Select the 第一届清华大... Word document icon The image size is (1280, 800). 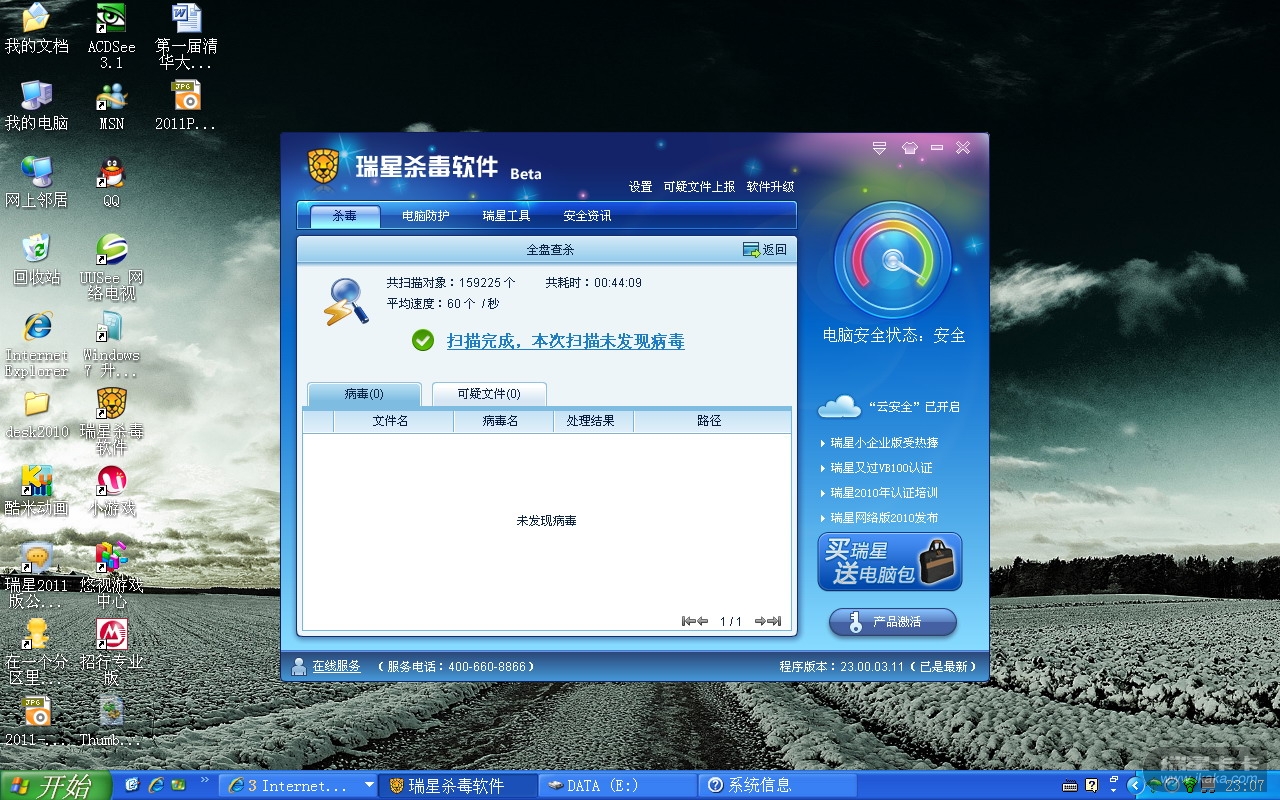(x=186, y=36)
